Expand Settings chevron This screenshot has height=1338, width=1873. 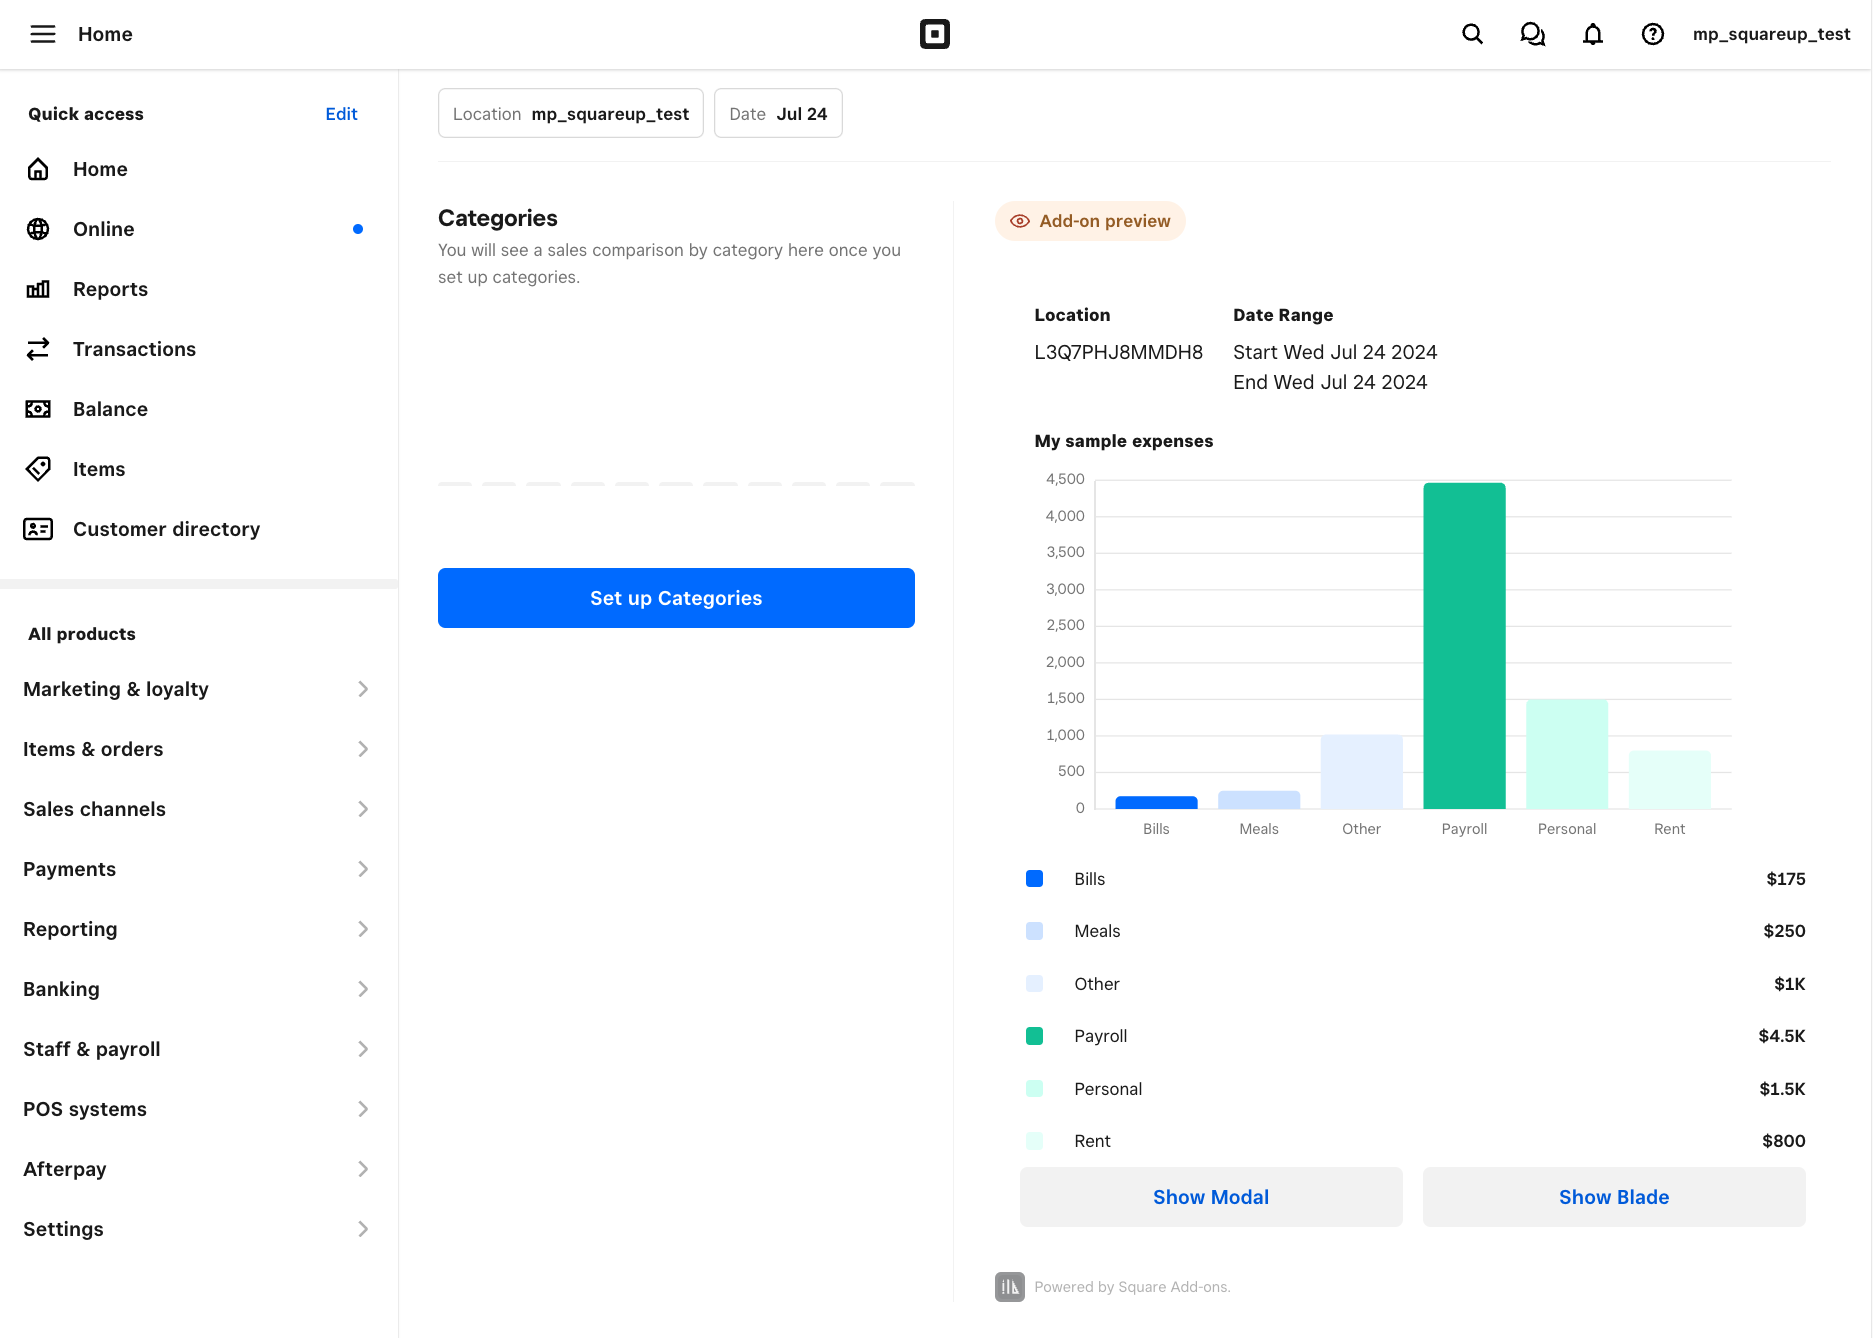pyautogui.click(x=363, y=1229)
